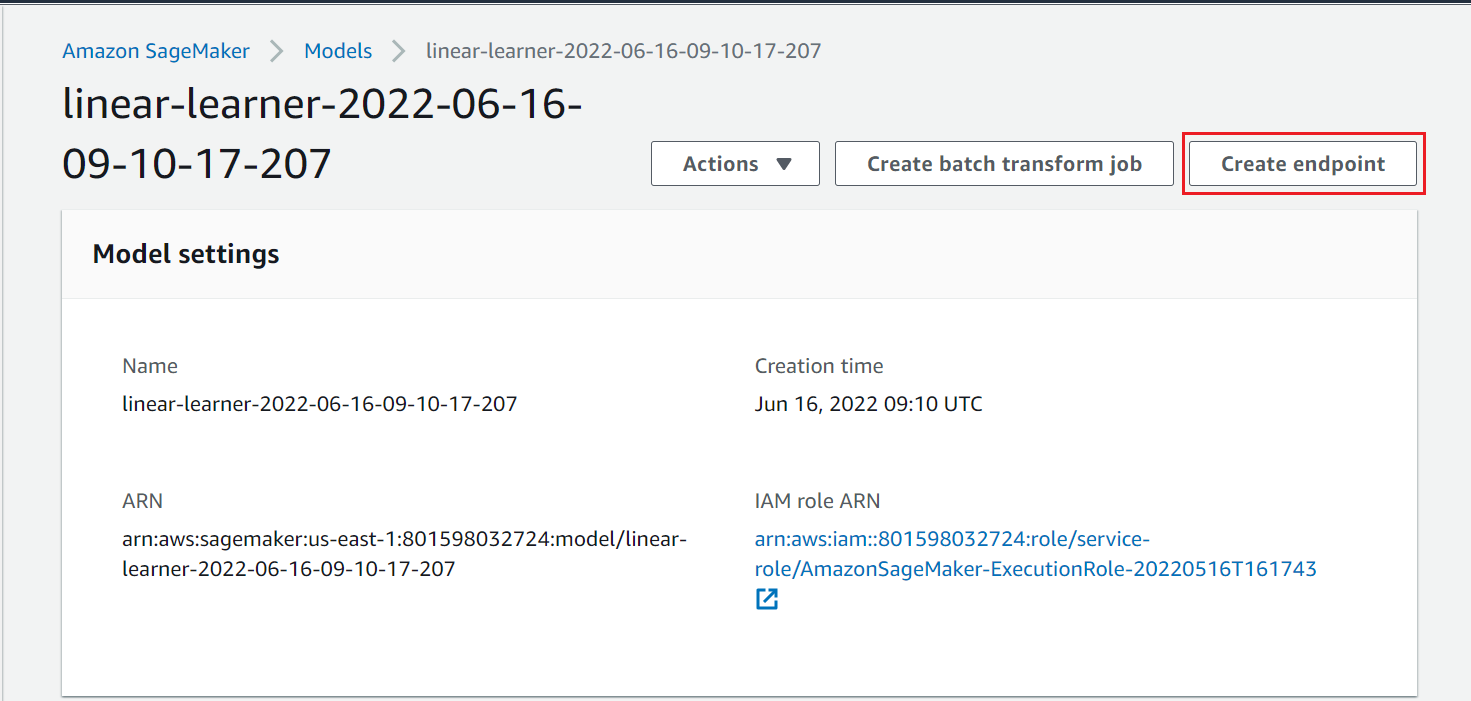Click the chevron separator after Amazon SageMaker
The height and width of the screenshot is (701, 1471).
click(277, 51)
